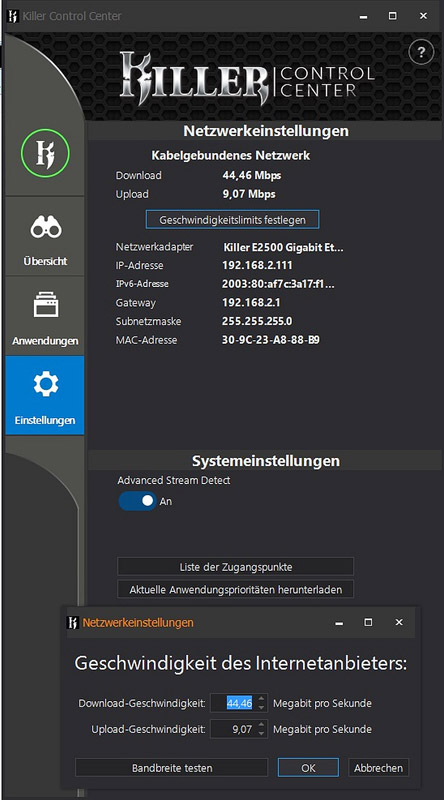
Task: Decrease Upload-Geschwindigkeit with down arrow
Action: pos(261,733)
